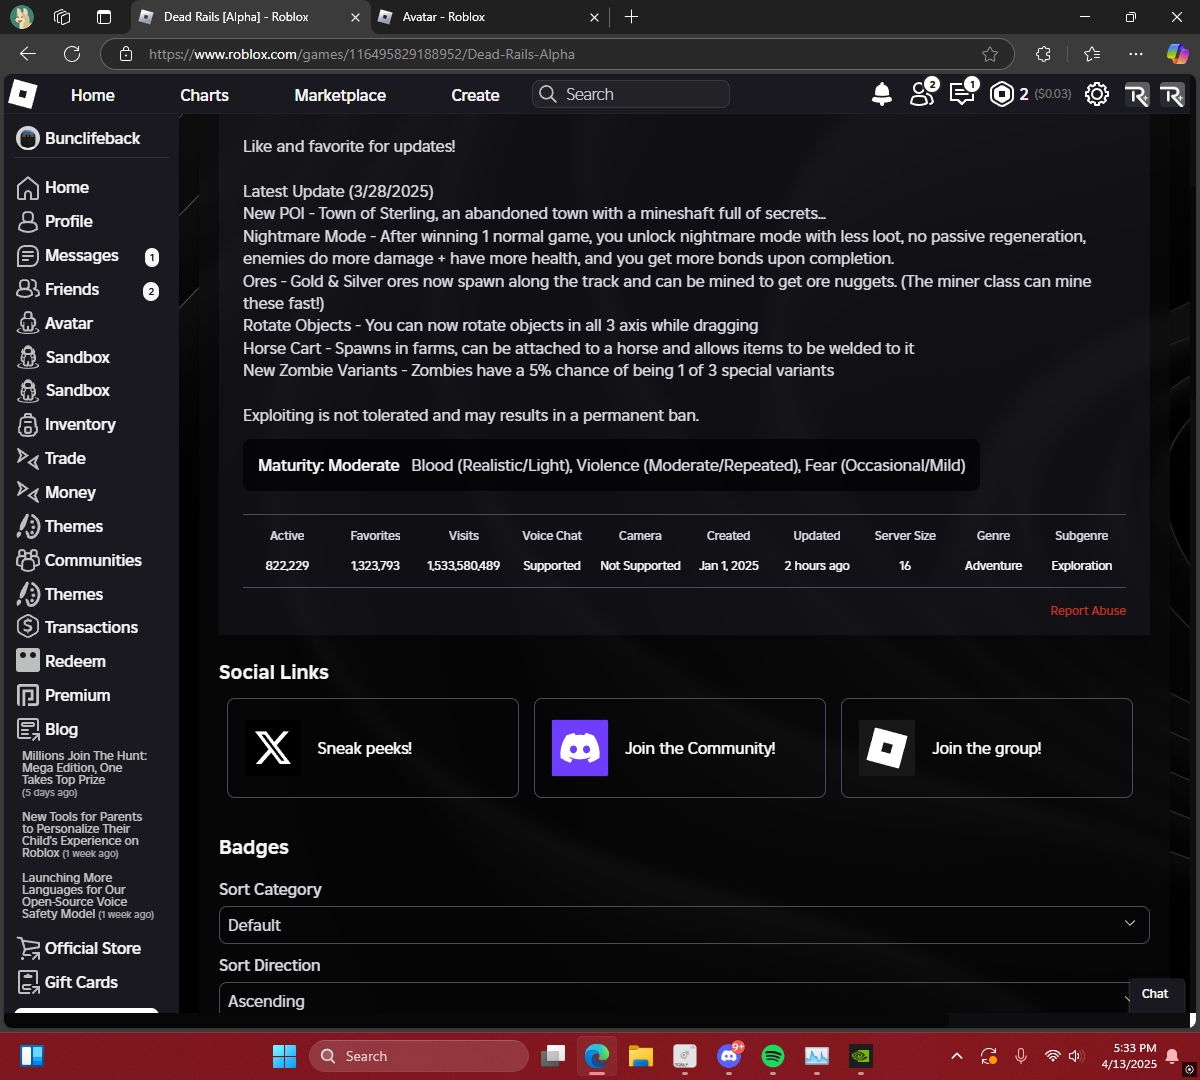Open the notifications bell
Screen dimensions: 1200x1080
click(x=882, y=94)
